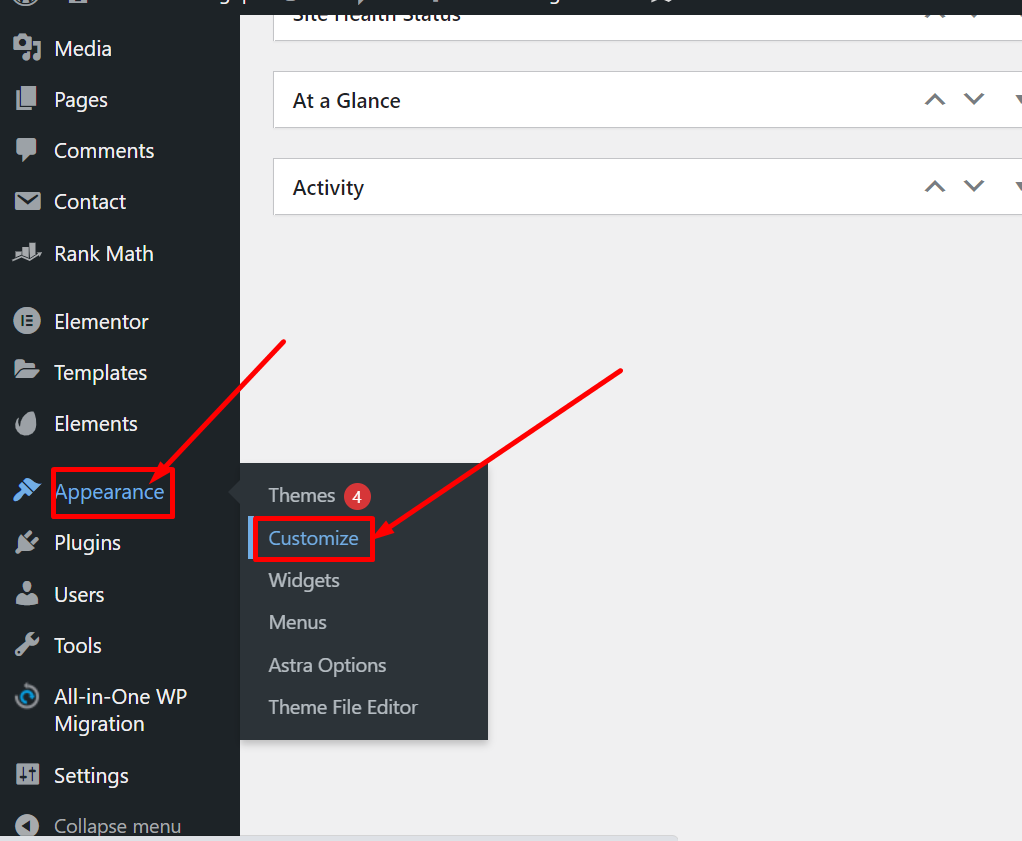Open the Comments menu
The width and height of the screenshot is (1022, 841).
(x=104, y=151)
